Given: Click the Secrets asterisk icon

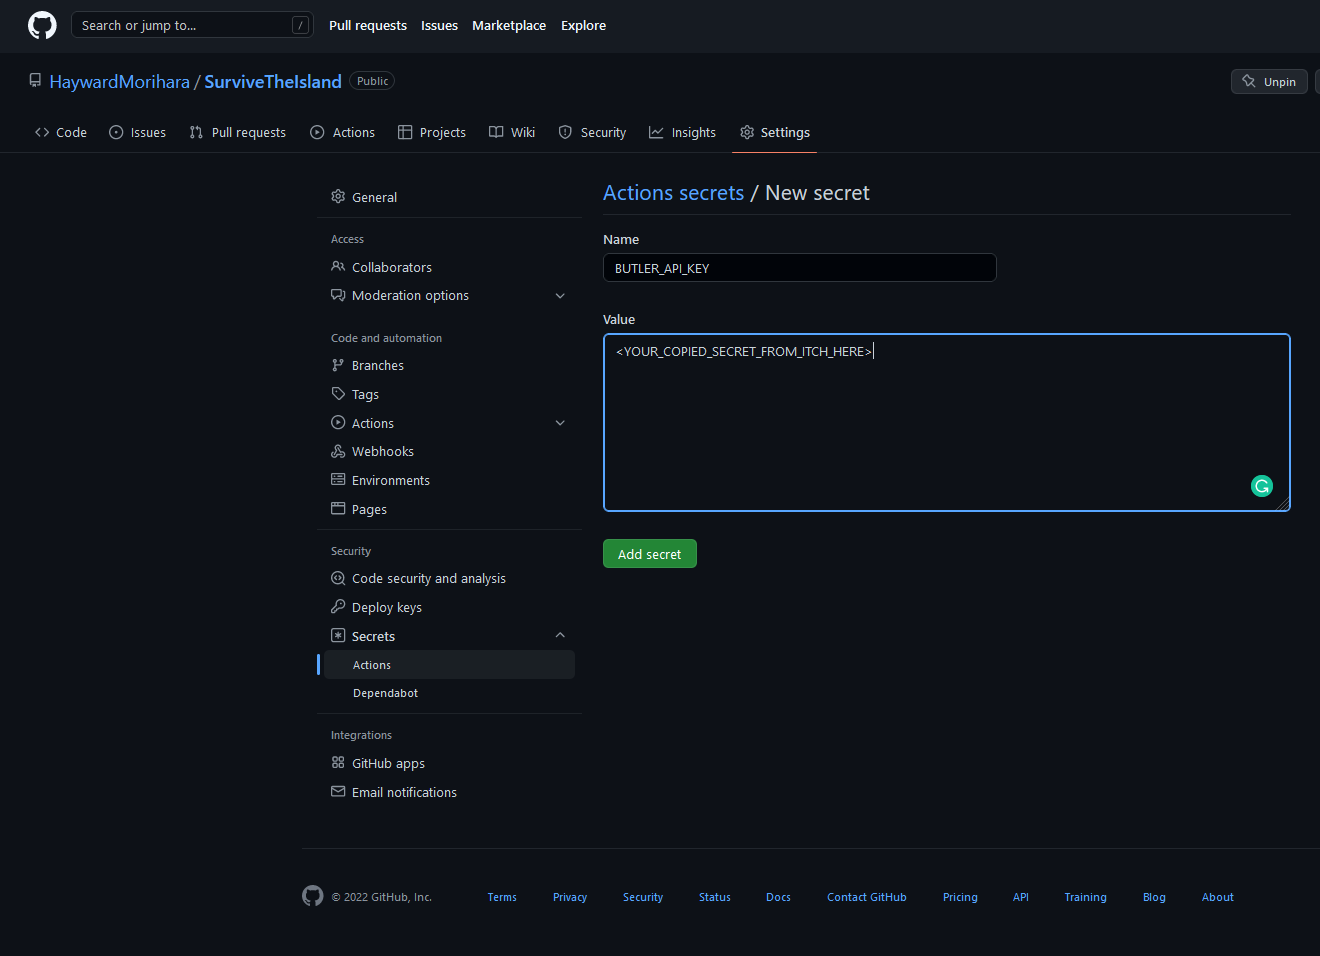Looking at the screenshot, I should (x=338, y=636).
